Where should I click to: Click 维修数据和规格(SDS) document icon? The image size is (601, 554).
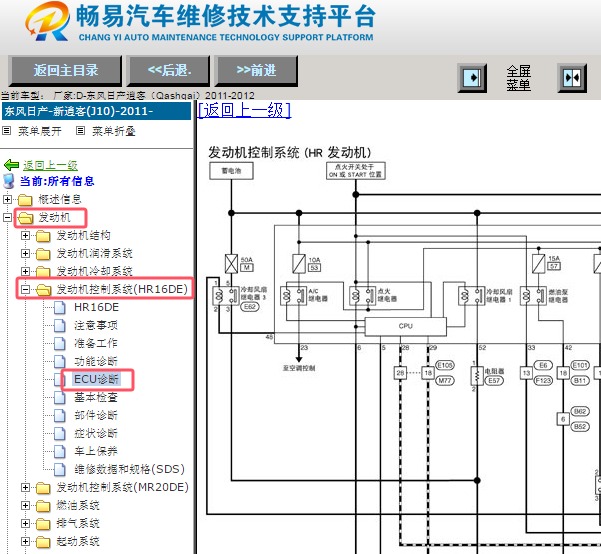click(60, 469)
